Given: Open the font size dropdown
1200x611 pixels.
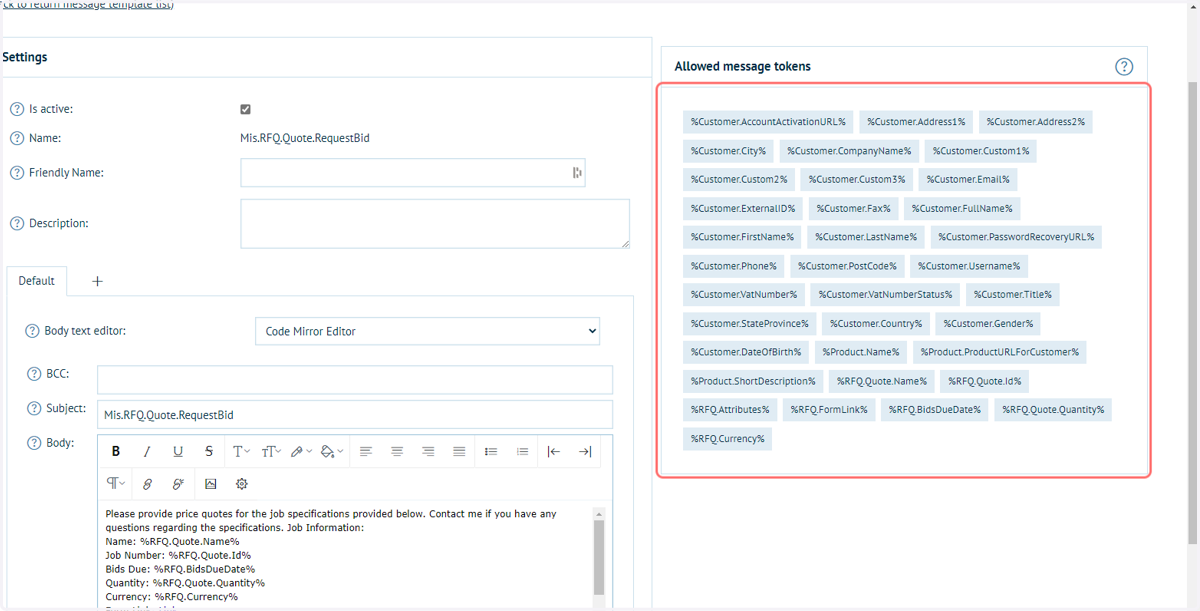Looking at the screenshot, I should point(271,452).
